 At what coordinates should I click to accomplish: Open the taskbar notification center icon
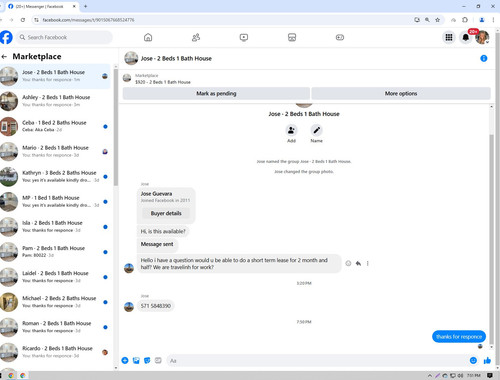point(490,376)
